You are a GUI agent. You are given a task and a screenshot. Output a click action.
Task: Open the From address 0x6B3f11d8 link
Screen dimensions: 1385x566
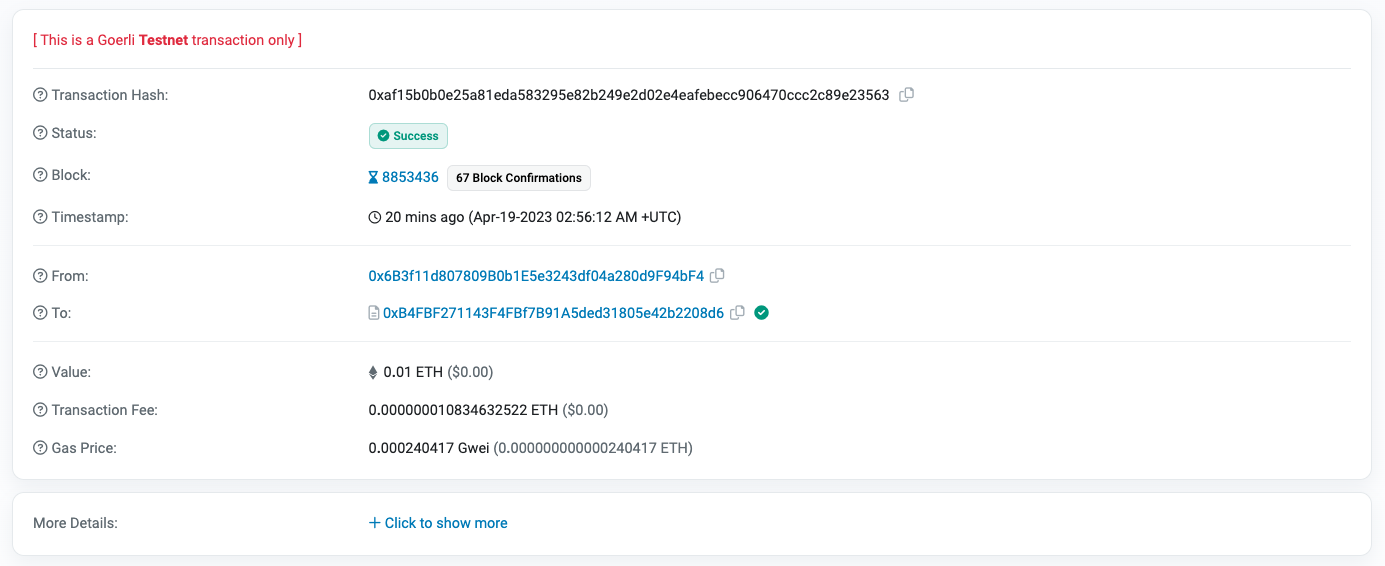(536, 276)
